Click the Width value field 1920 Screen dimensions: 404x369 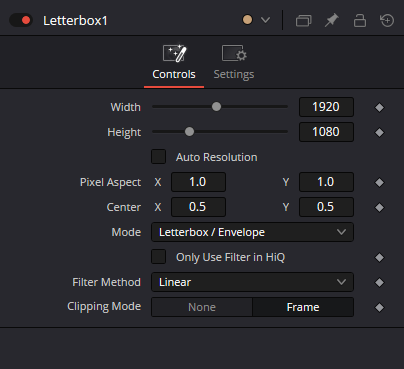tap(326, 107)
